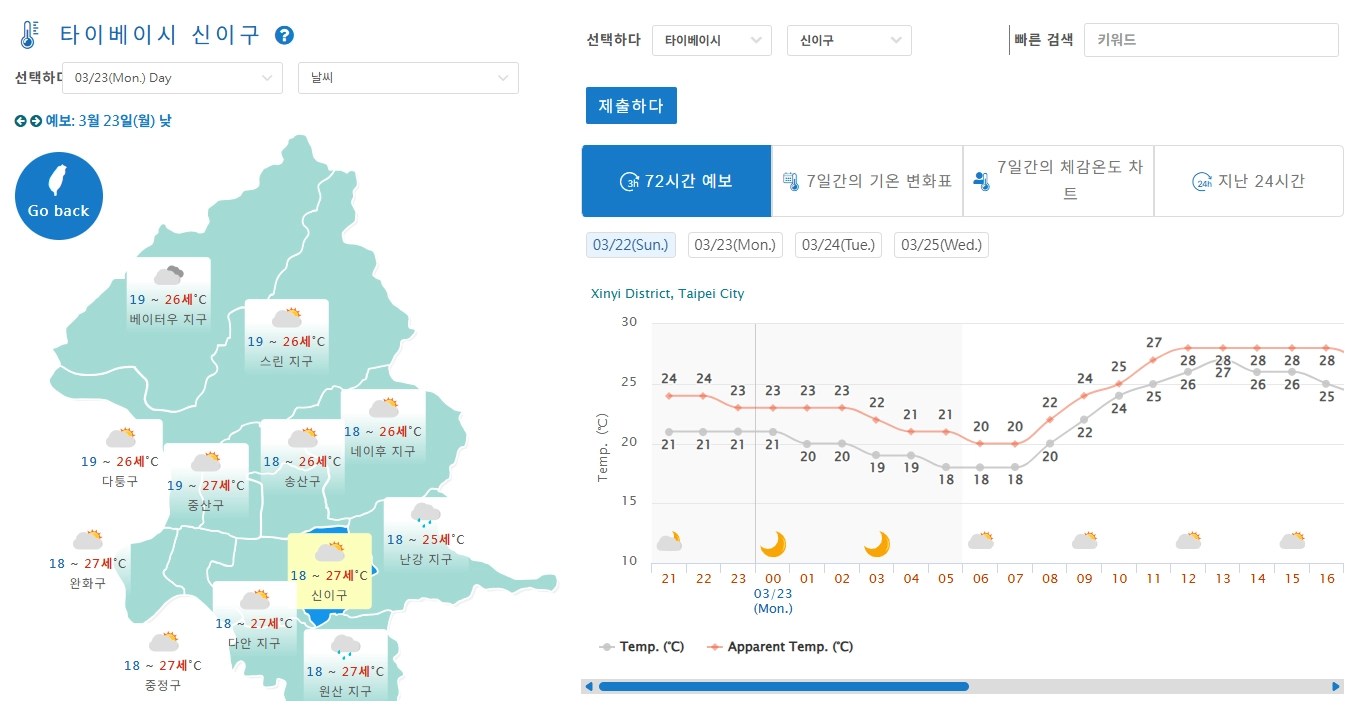Click the moon icon below the temperature chart
This screenshot has width=1358, height=701.
point(775,543)
